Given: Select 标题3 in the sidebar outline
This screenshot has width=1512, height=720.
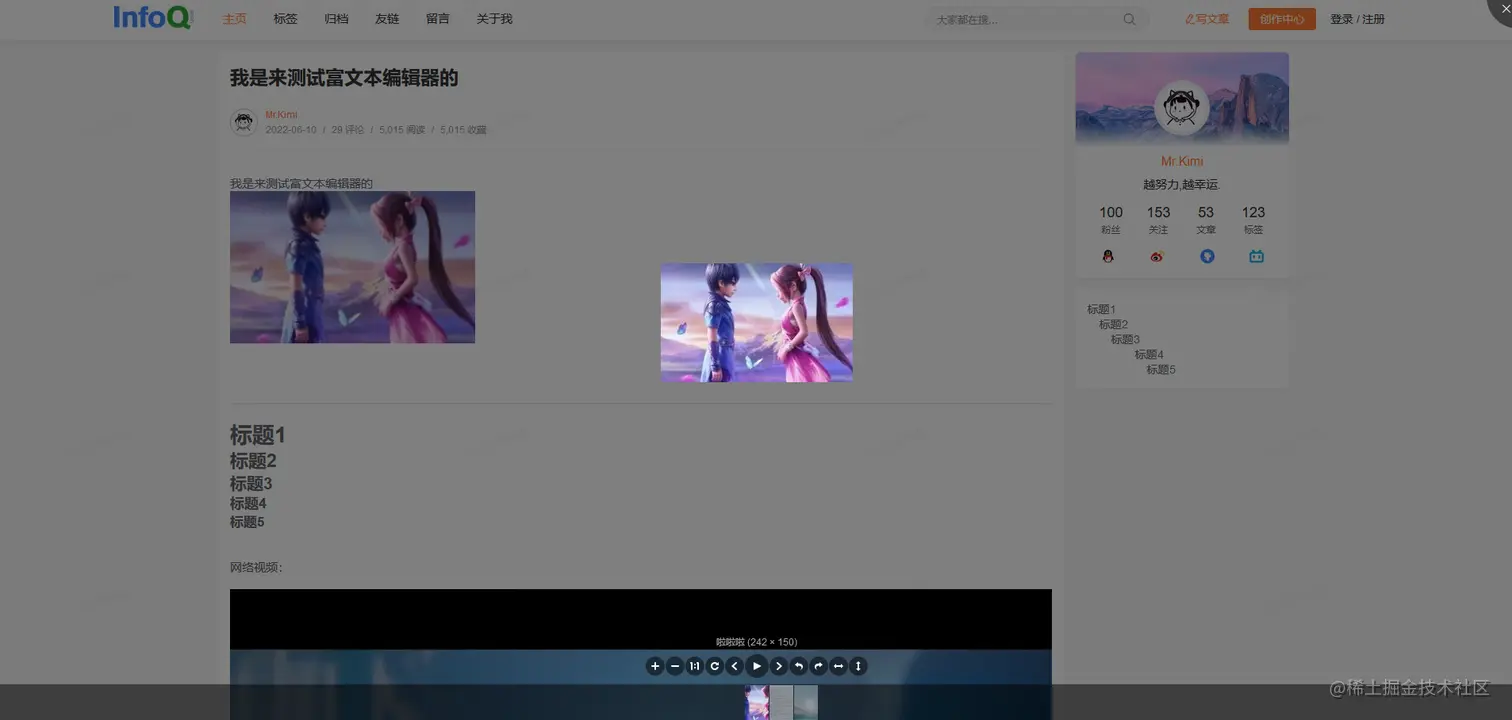Looking at the screenshot, I should (1124, 339).
